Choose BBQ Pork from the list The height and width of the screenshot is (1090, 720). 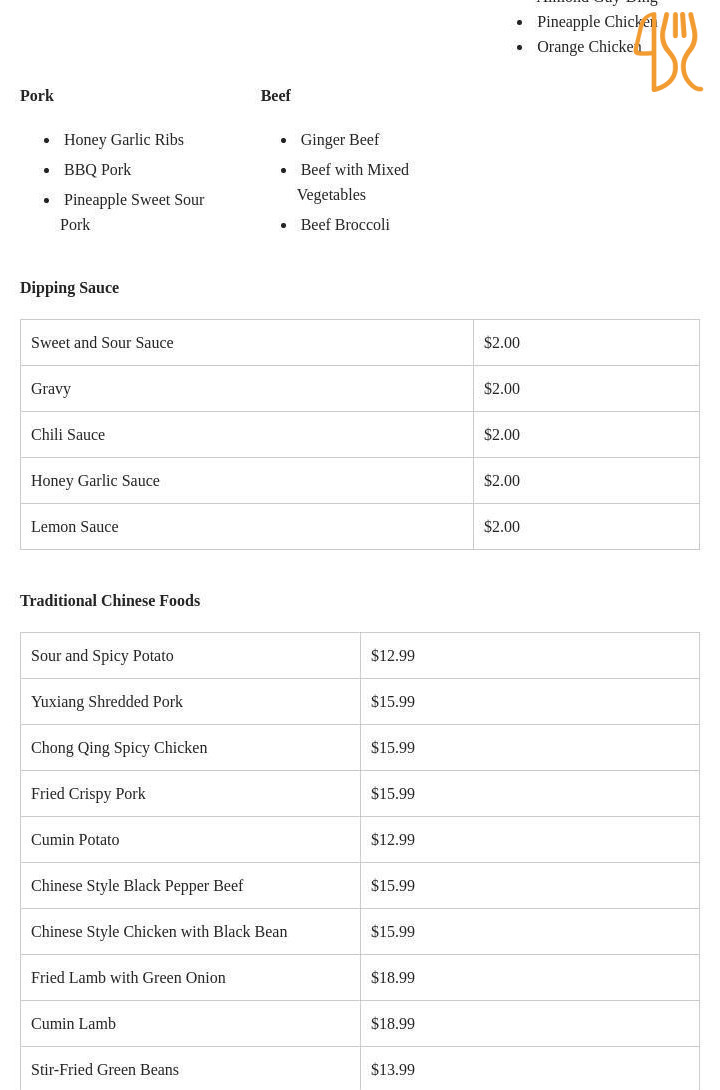coord(97,170)
